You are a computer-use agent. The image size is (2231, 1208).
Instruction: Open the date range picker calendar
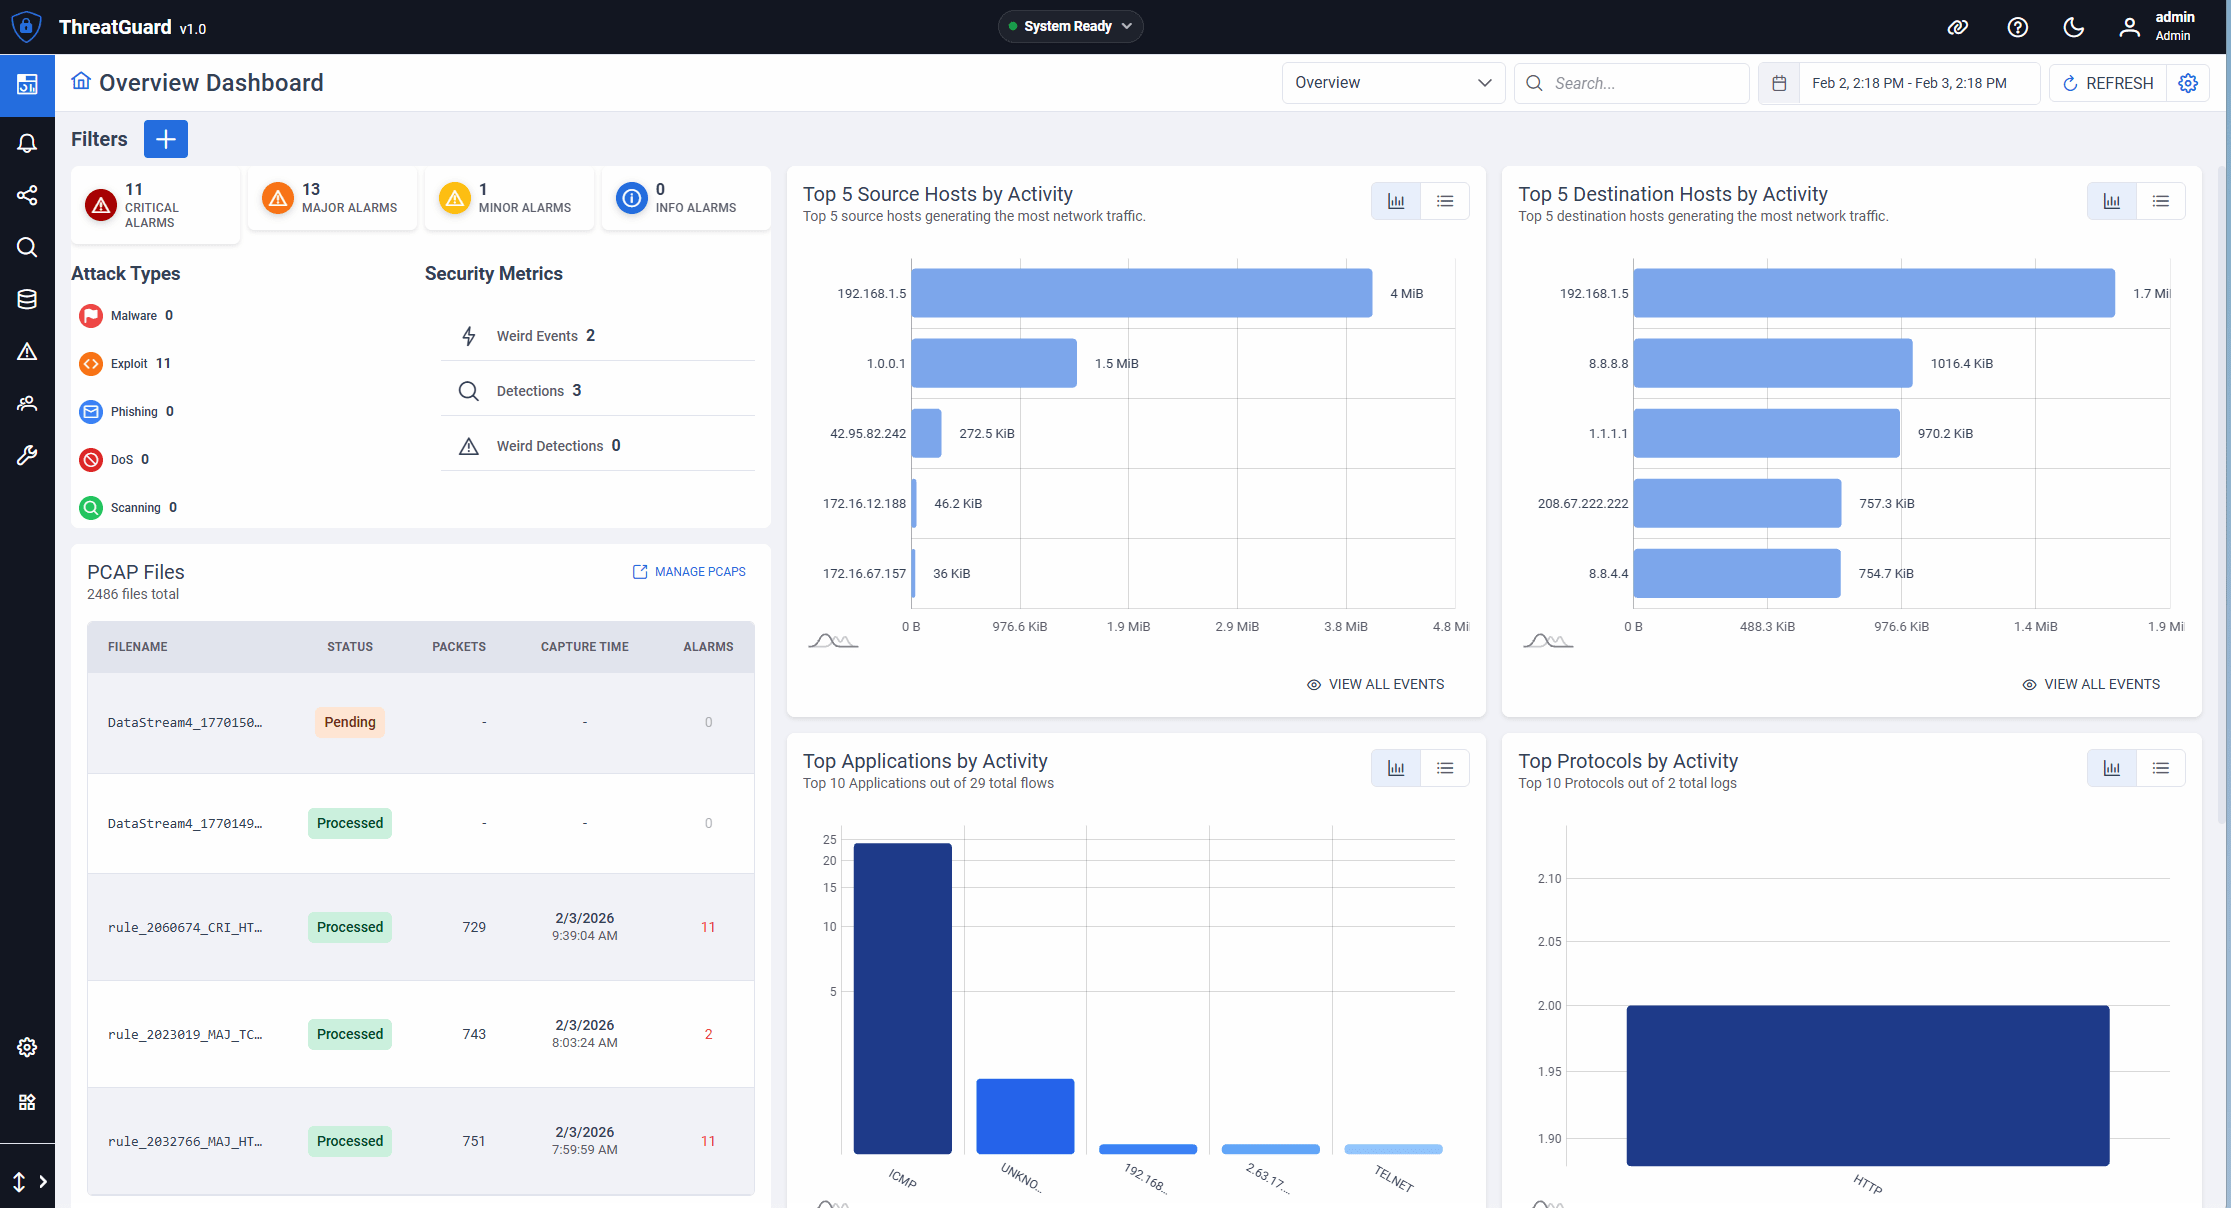[1779, 83]
